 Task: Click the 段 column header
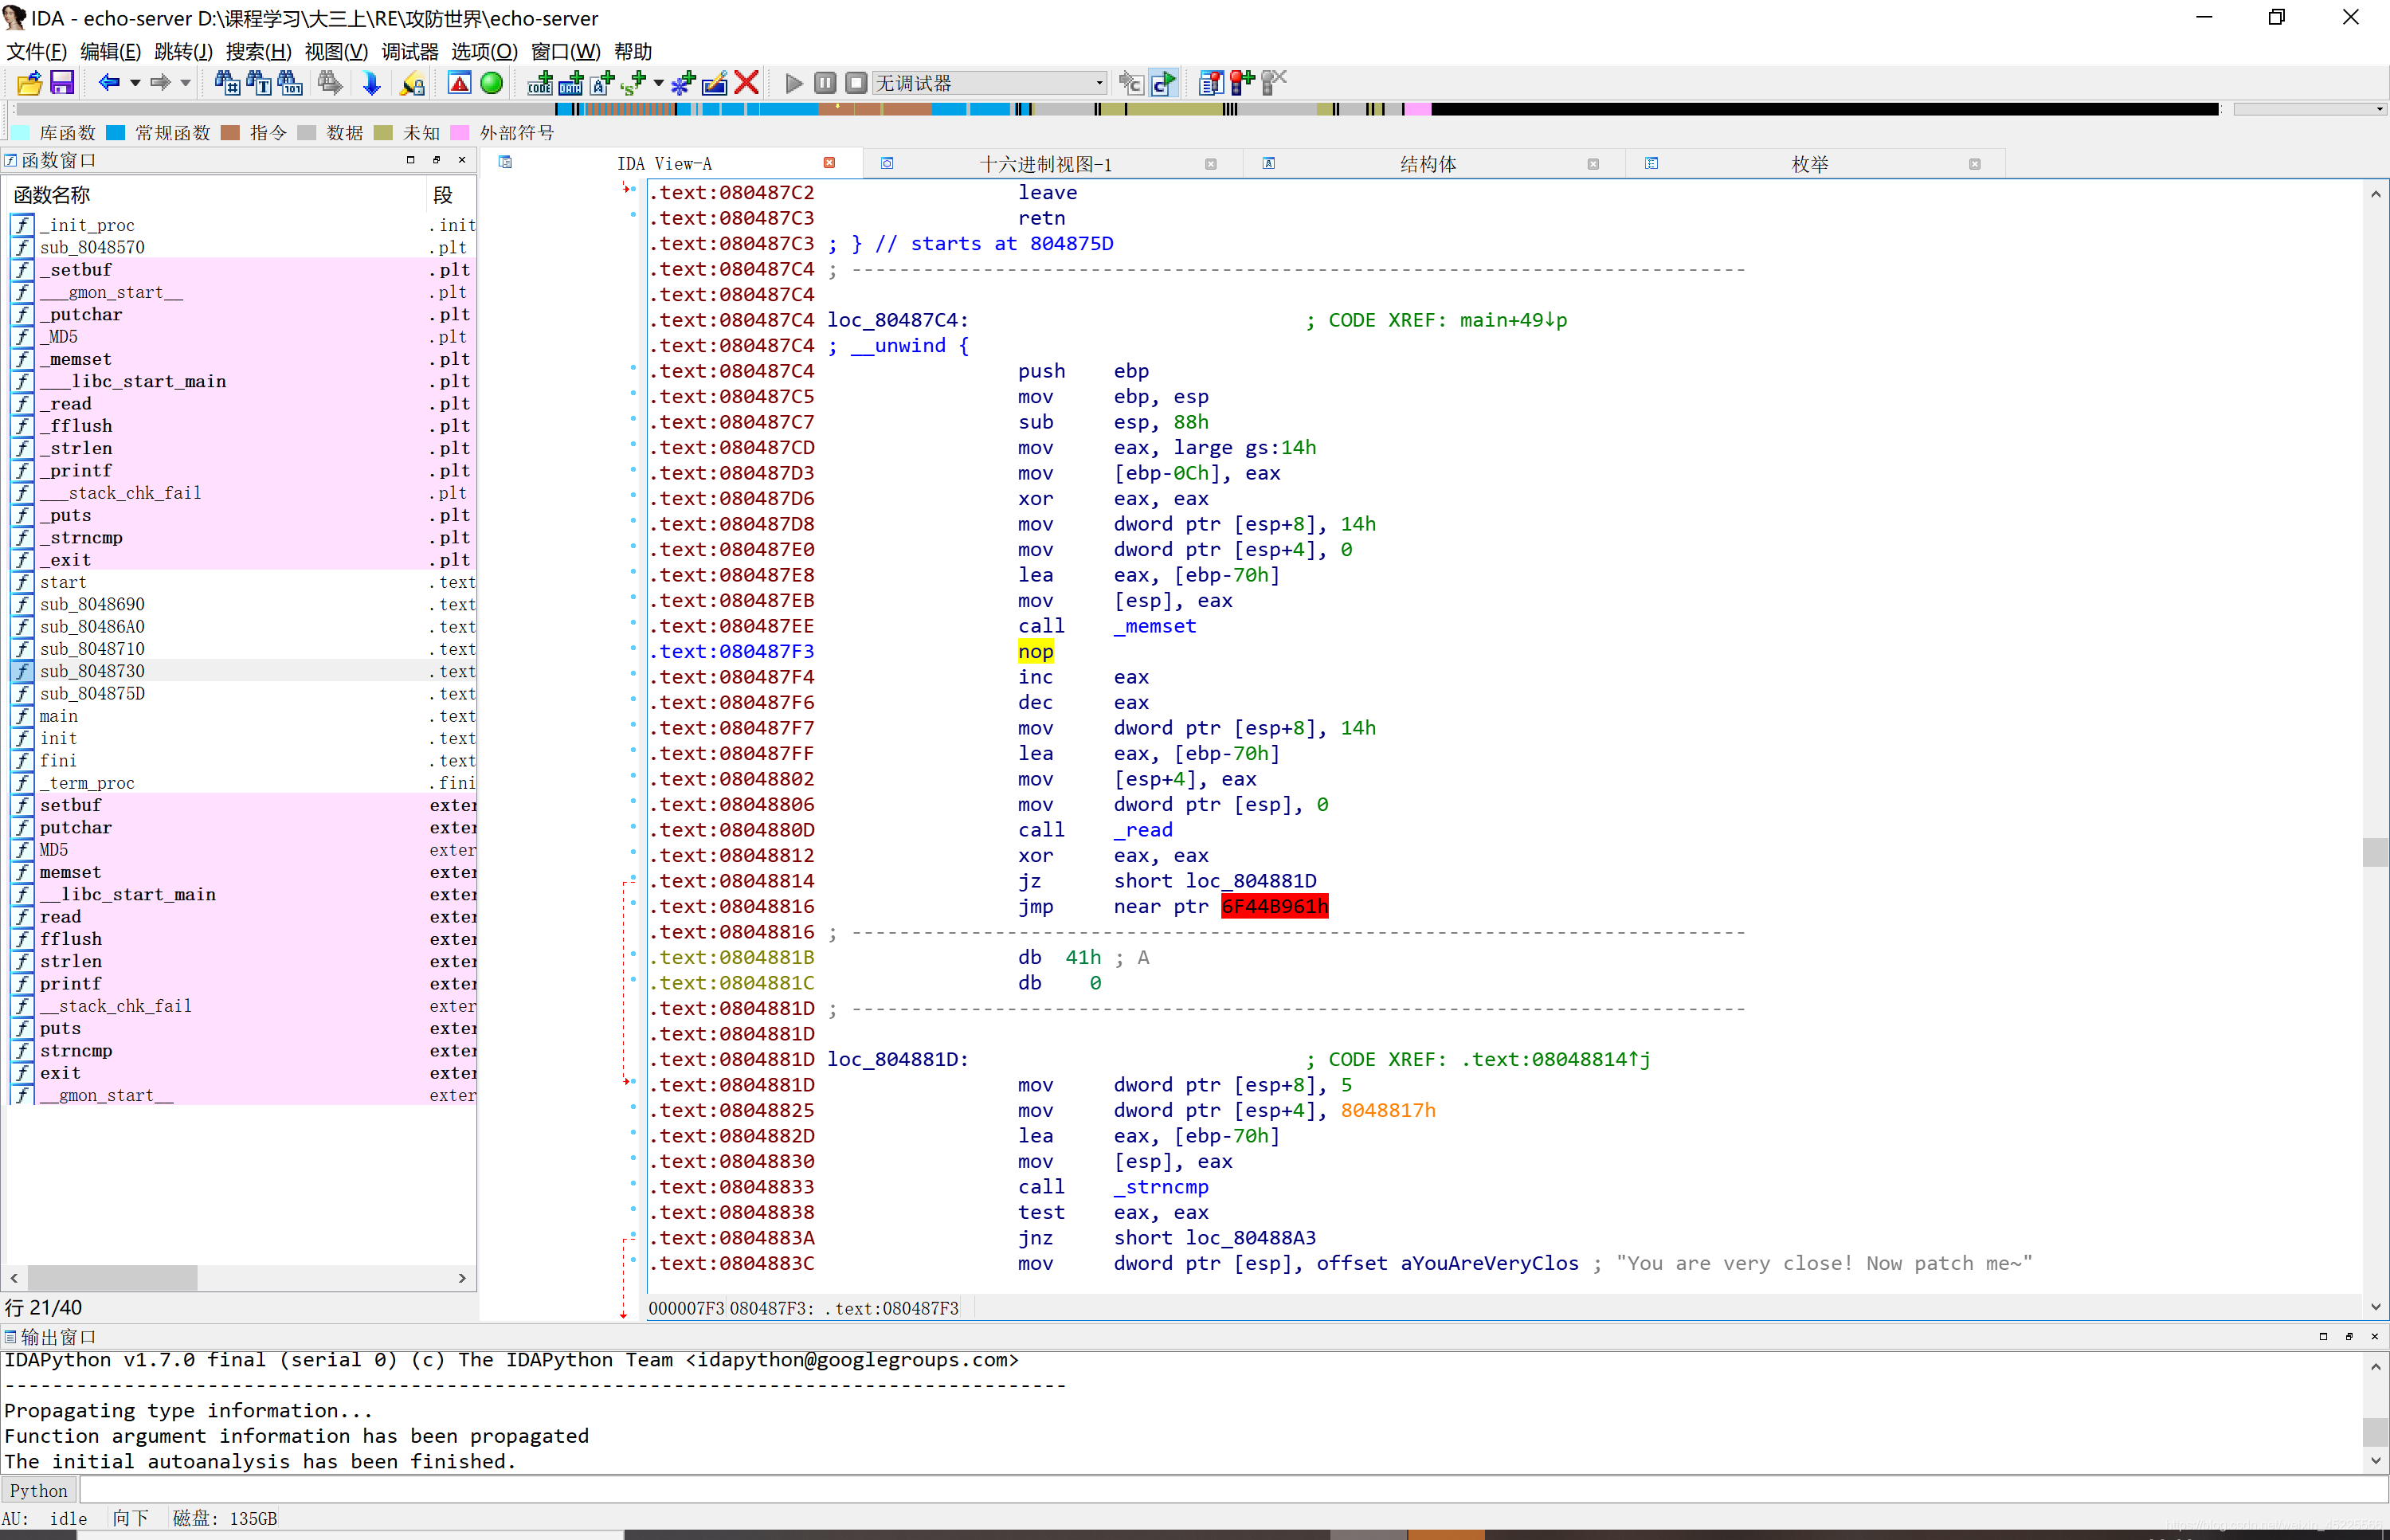[x=450, y=195]
